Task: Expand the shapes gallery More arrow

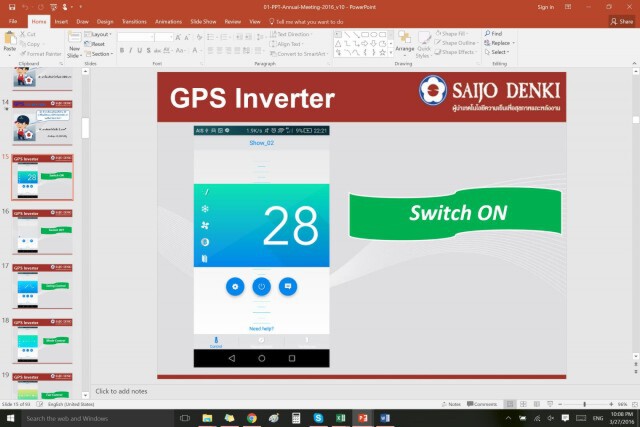Action: (391, 53)
